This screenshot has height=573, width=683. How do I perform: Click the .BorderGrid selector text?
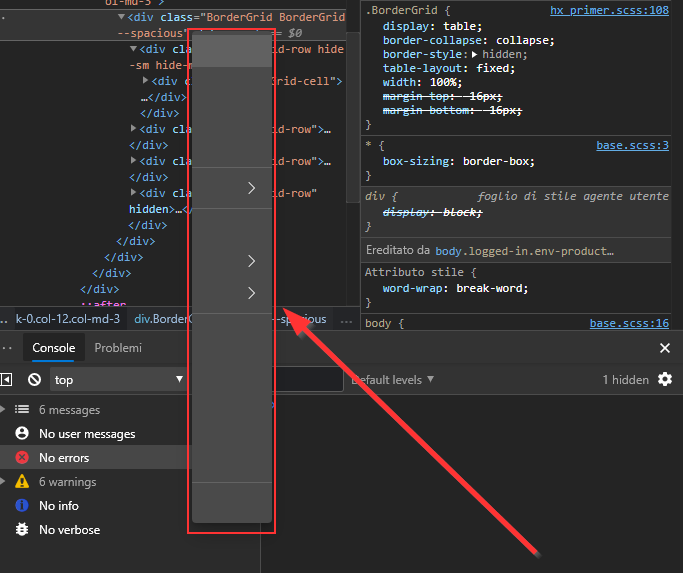point(401,10)
